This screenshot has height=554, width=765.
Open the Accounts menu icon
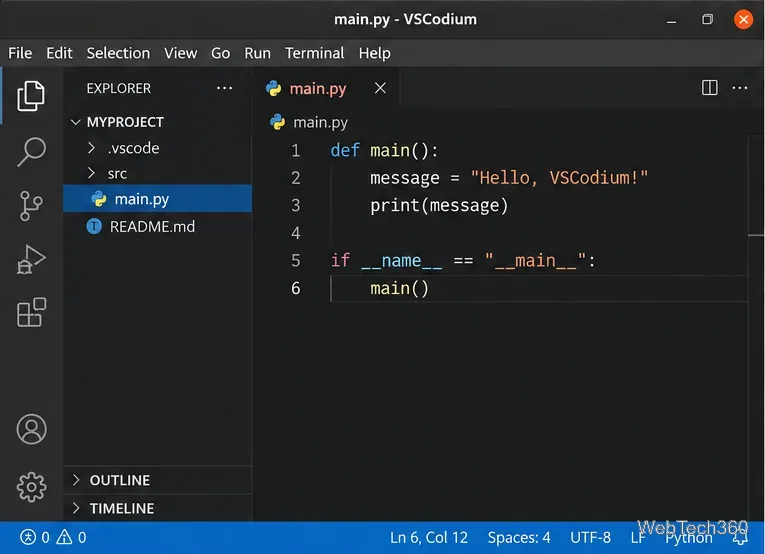click(32, 429)
